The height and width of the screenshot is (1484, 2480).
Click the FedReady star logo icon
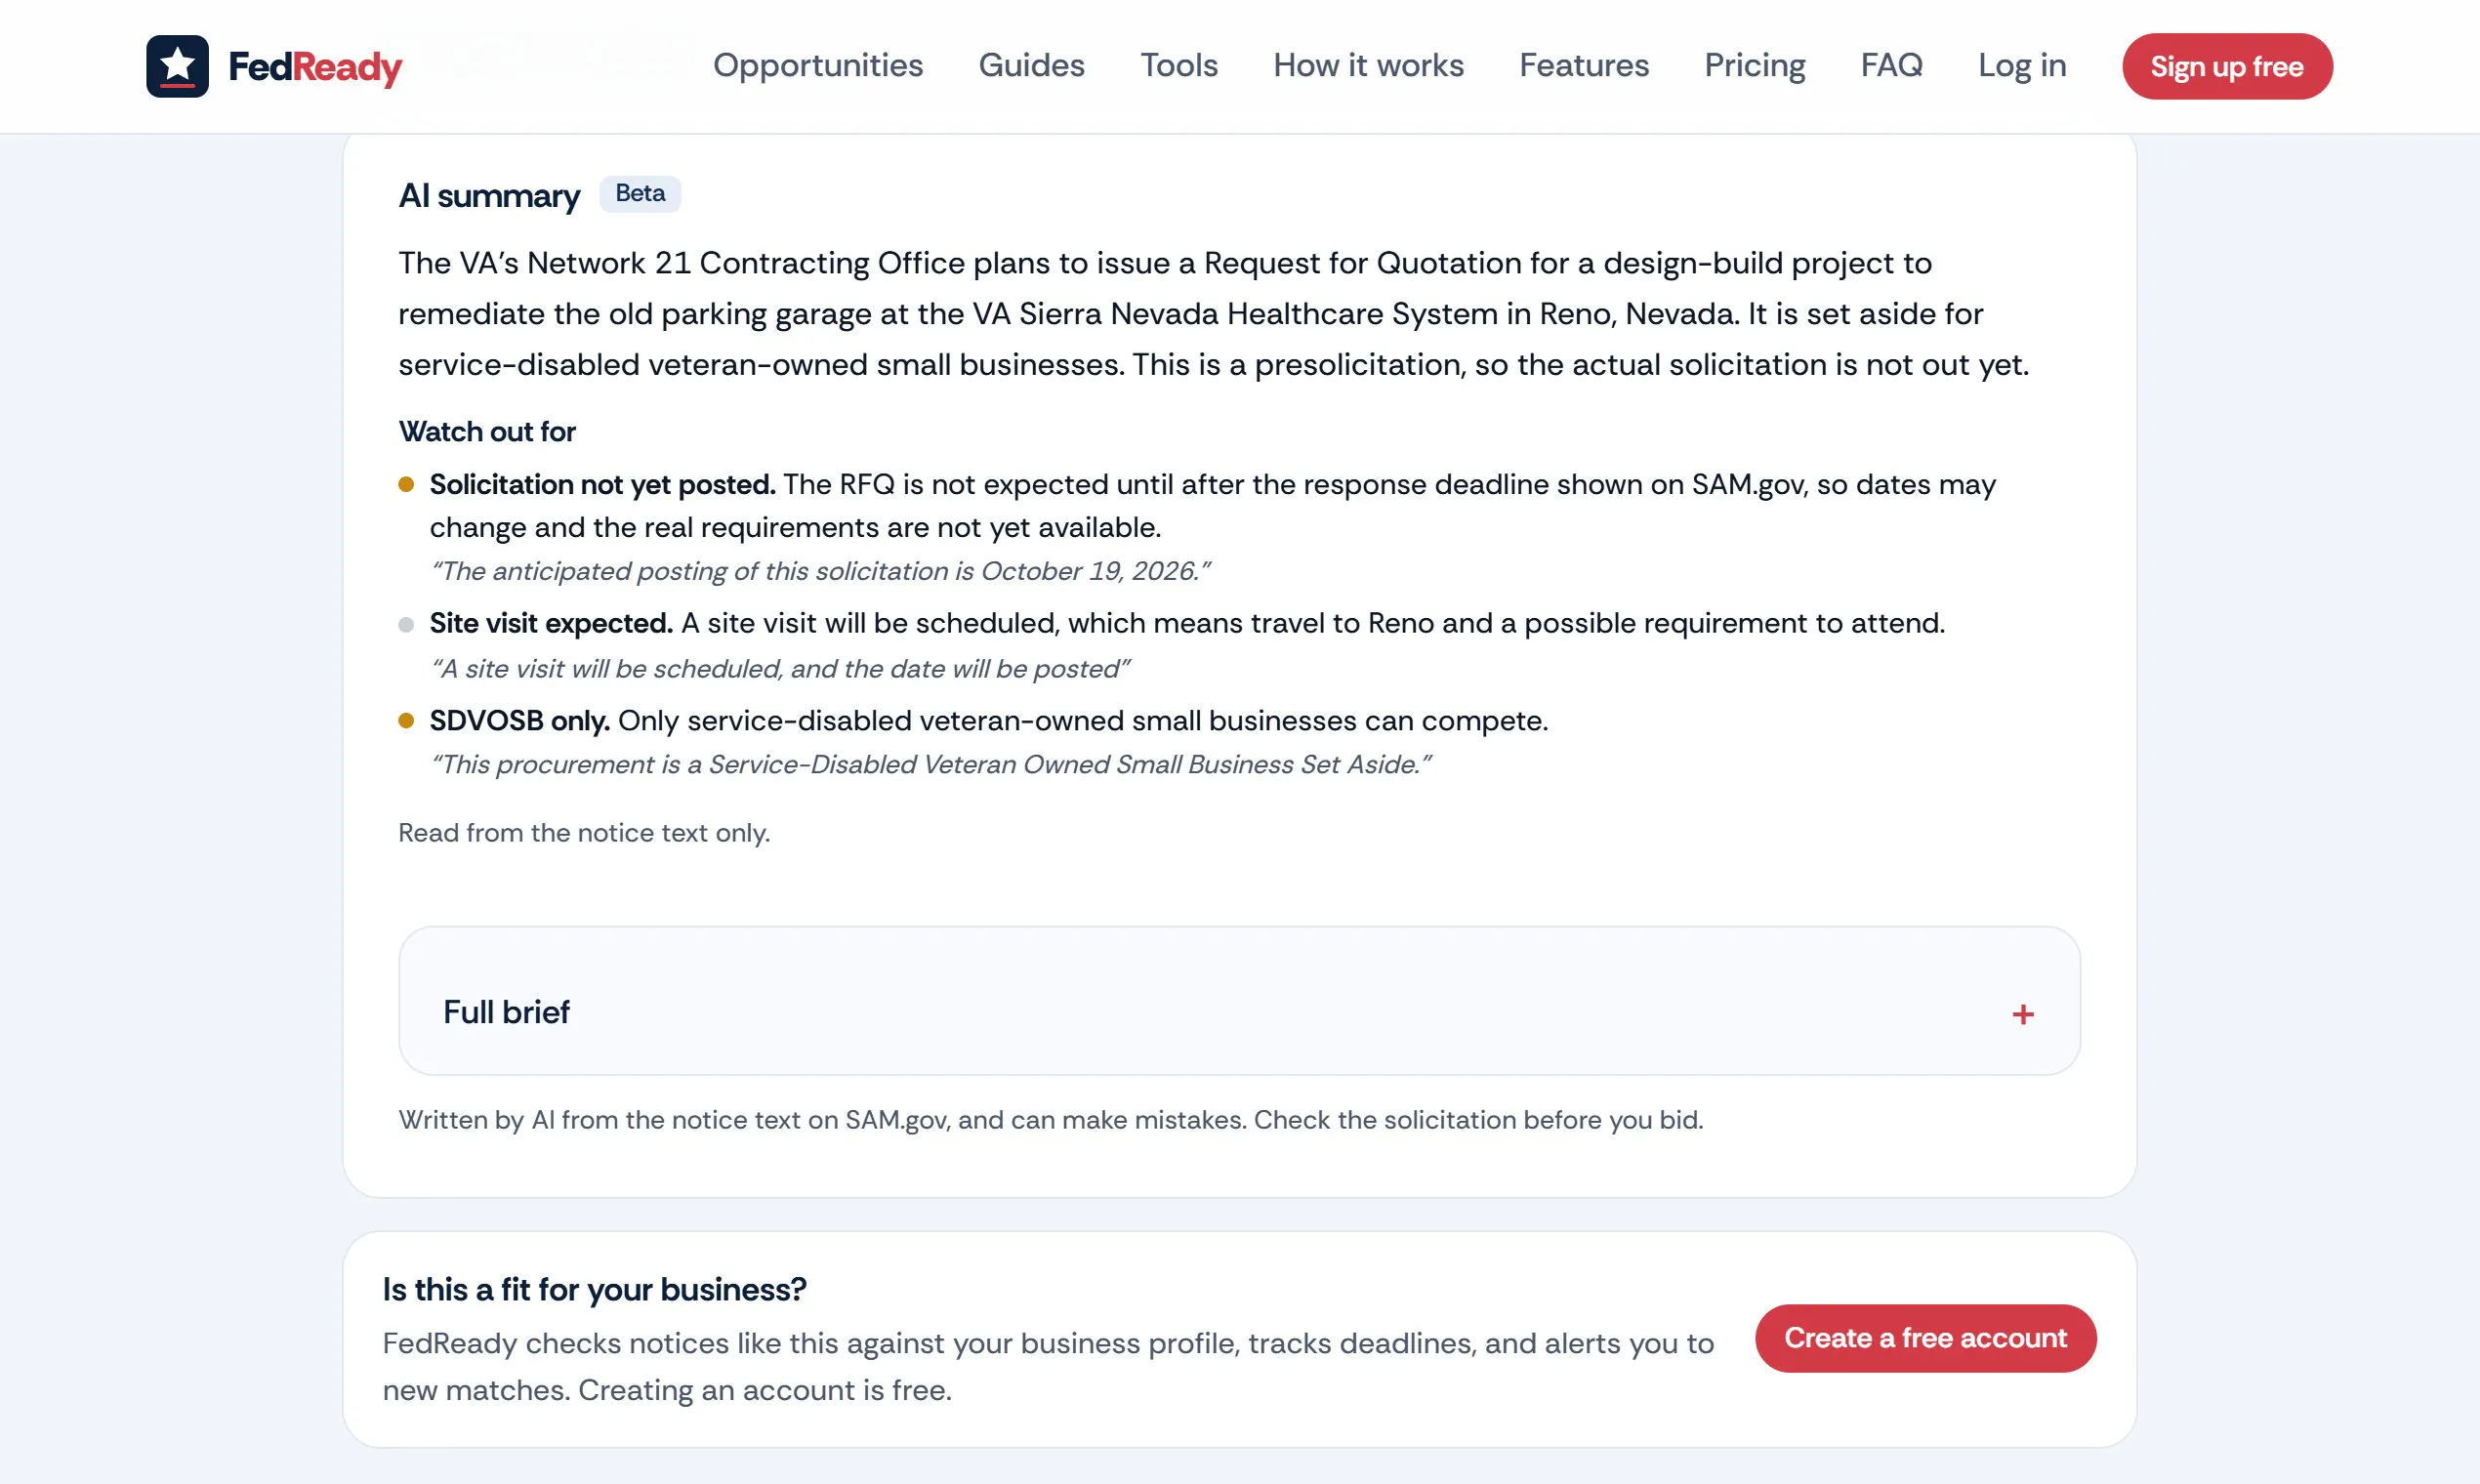(177, 66)
